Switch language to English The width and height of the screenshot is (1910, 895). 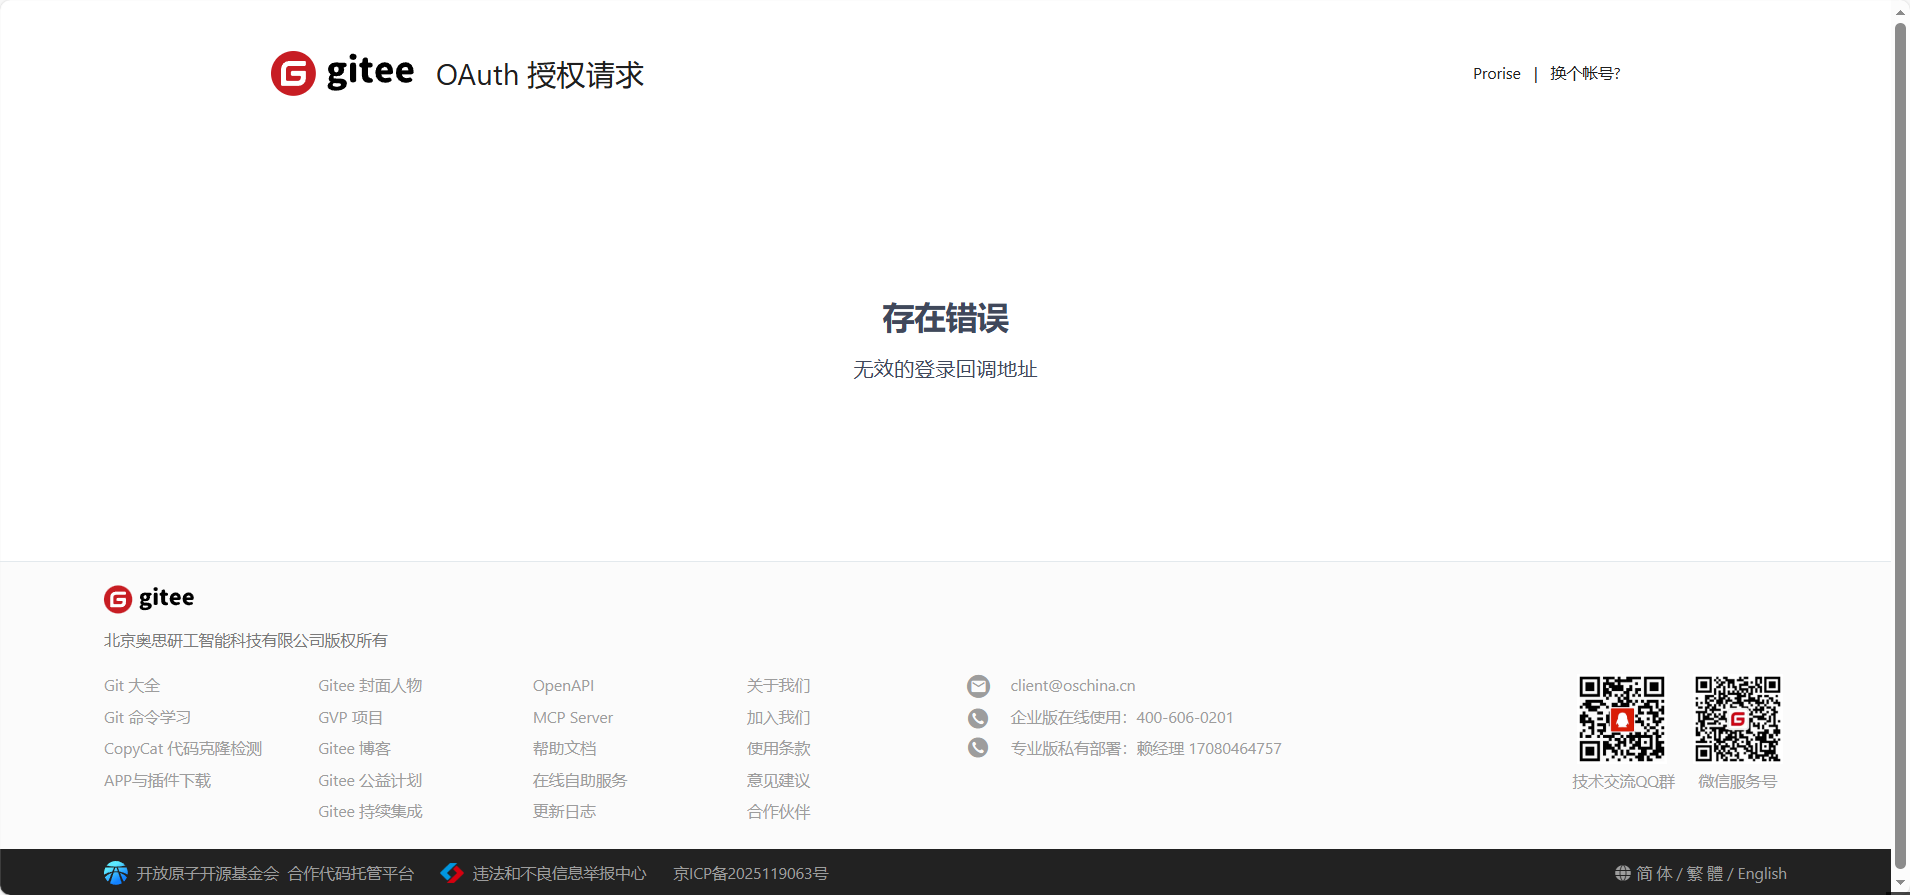click(x=1762, y=873)
